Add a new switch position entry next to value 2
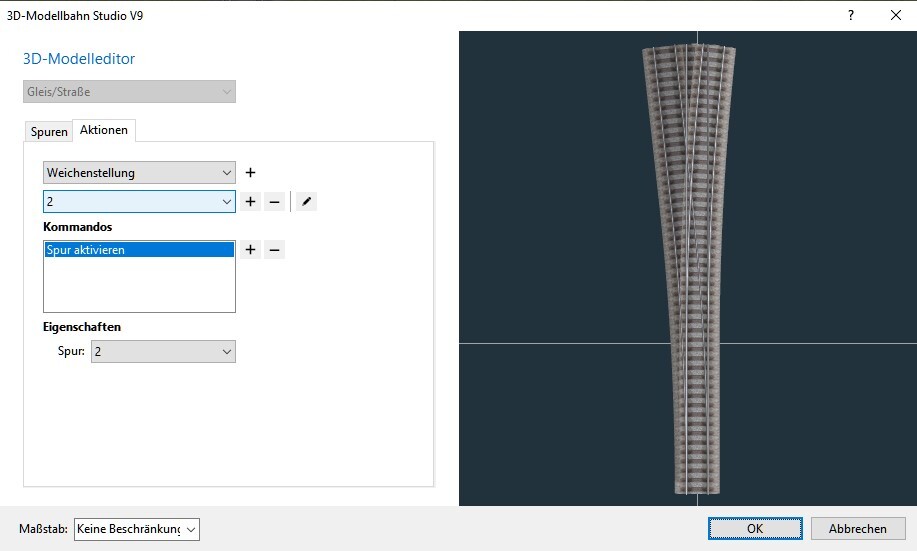917x551 pixels. point(250,202)
